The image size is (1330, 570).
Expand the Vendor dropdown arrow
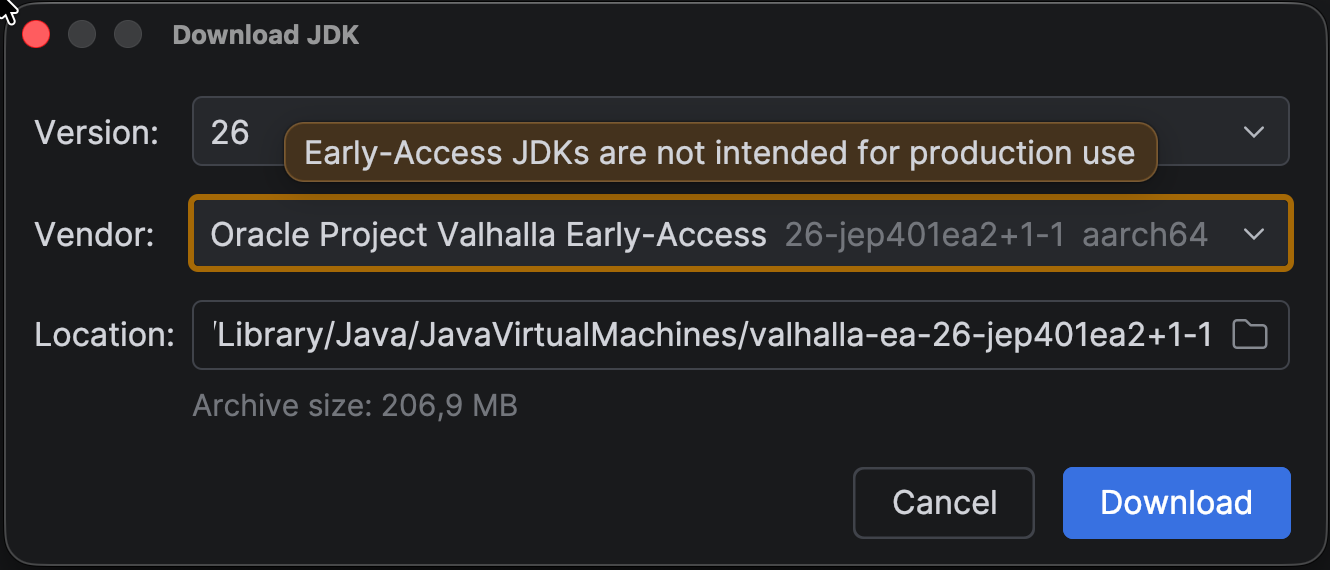pos(1253,235)
